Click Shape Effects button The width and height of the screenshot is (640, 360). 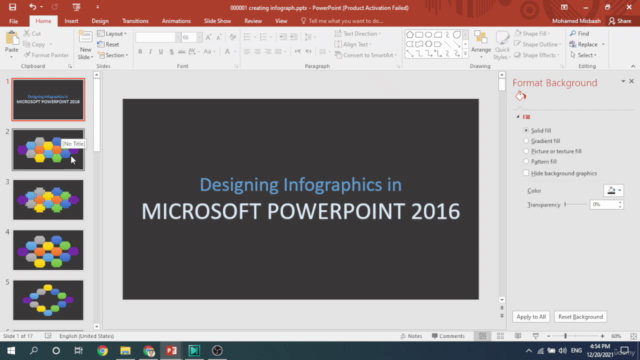click(537, 55)
